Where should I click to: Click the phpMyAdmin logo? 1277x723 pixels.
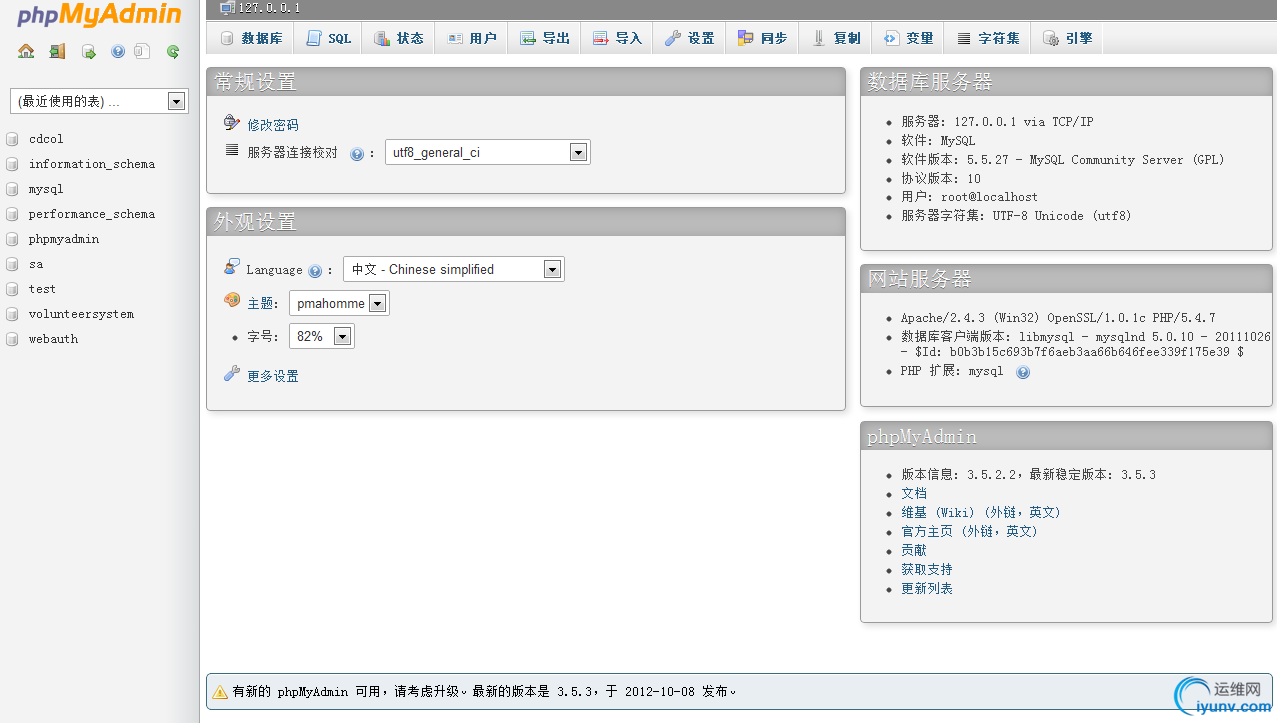click(x=100, y=16)
